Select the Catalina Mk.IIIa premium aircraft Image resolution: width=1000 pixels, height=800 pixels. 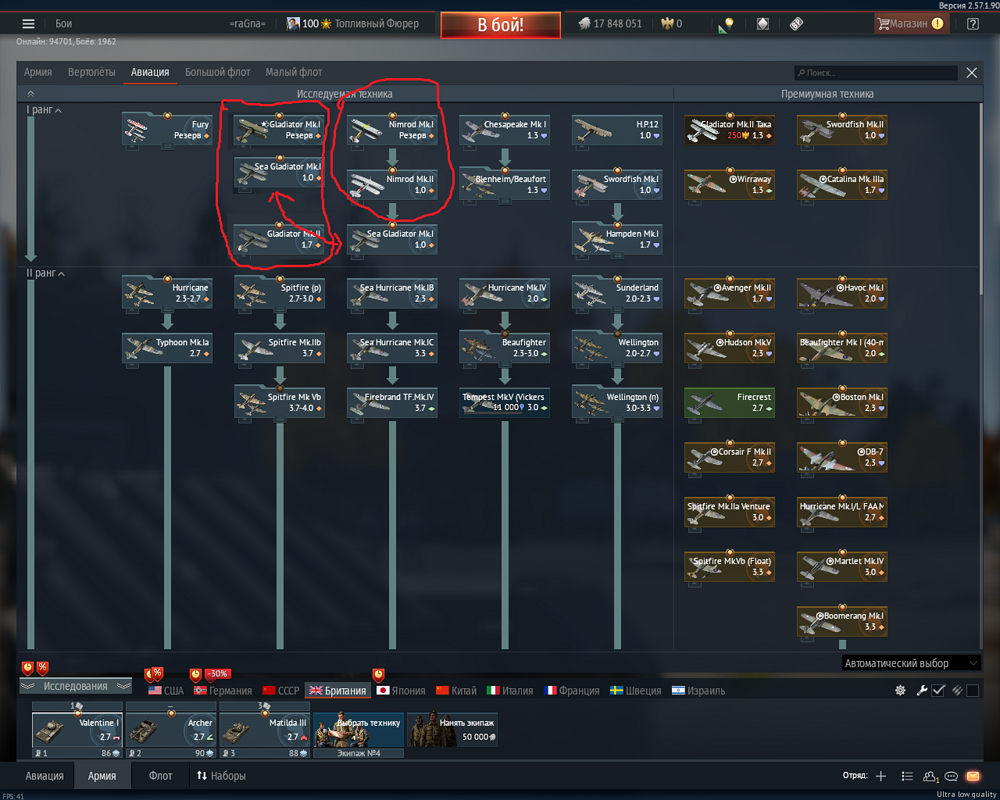click(842, 184)
